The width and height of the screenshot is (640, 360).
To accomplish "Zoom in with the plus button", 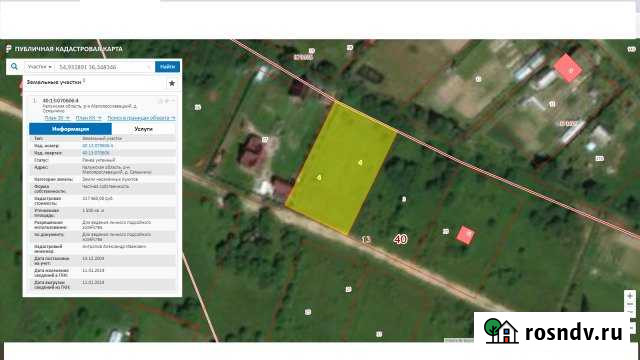I will pyautogui.click(x=630, y=296).
